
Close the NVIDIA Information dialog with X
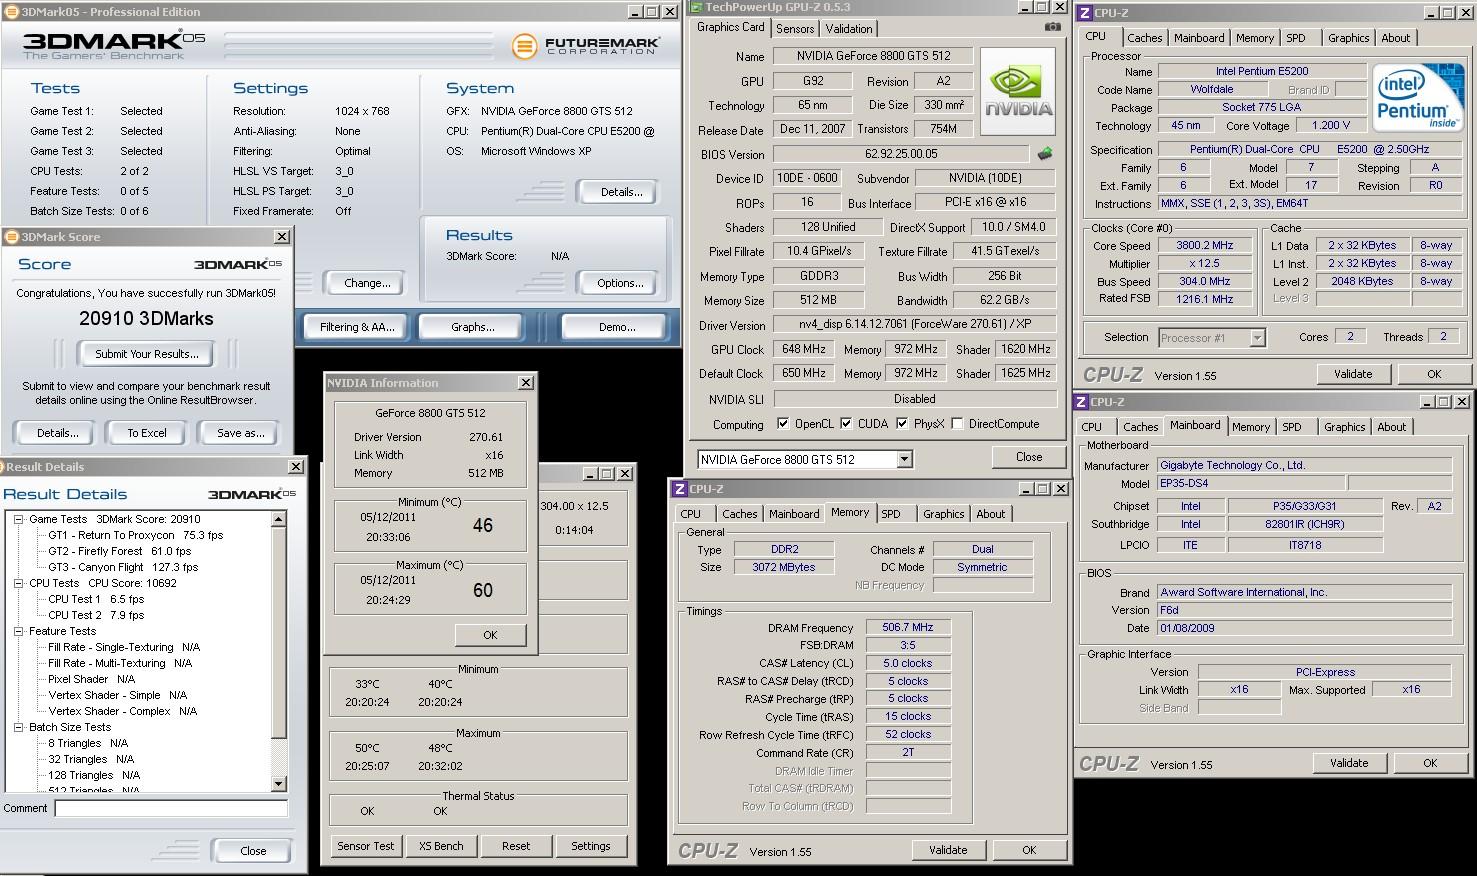pyautogui.click(x=526, y=383)
